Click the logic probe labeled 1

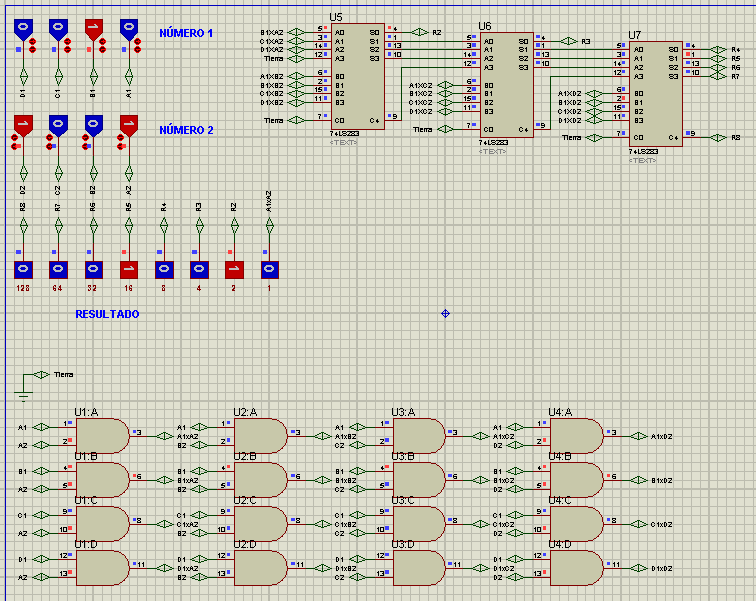tap(270, 269)
